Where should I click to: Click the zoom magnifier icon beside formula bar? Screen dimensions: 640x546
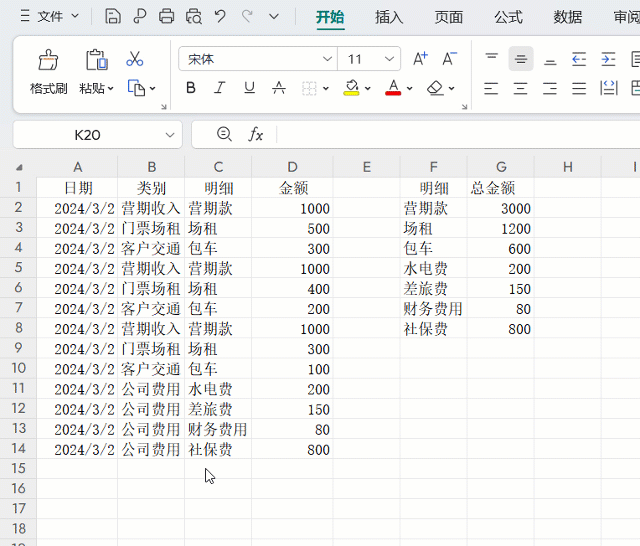click(x=224, y=134)
